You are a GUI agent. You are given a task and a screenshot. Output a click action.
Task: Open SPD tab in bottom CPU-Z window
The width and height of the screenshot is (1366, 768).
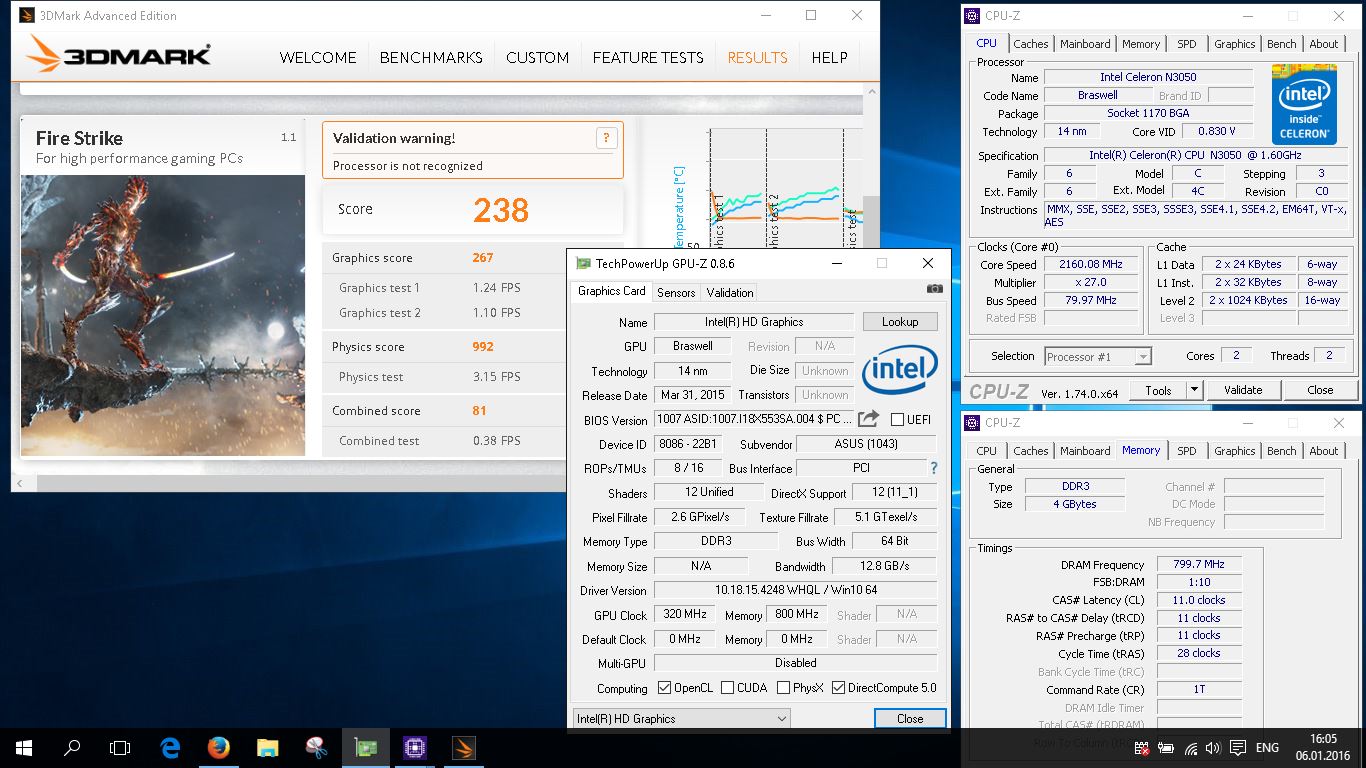[1187, 451]
